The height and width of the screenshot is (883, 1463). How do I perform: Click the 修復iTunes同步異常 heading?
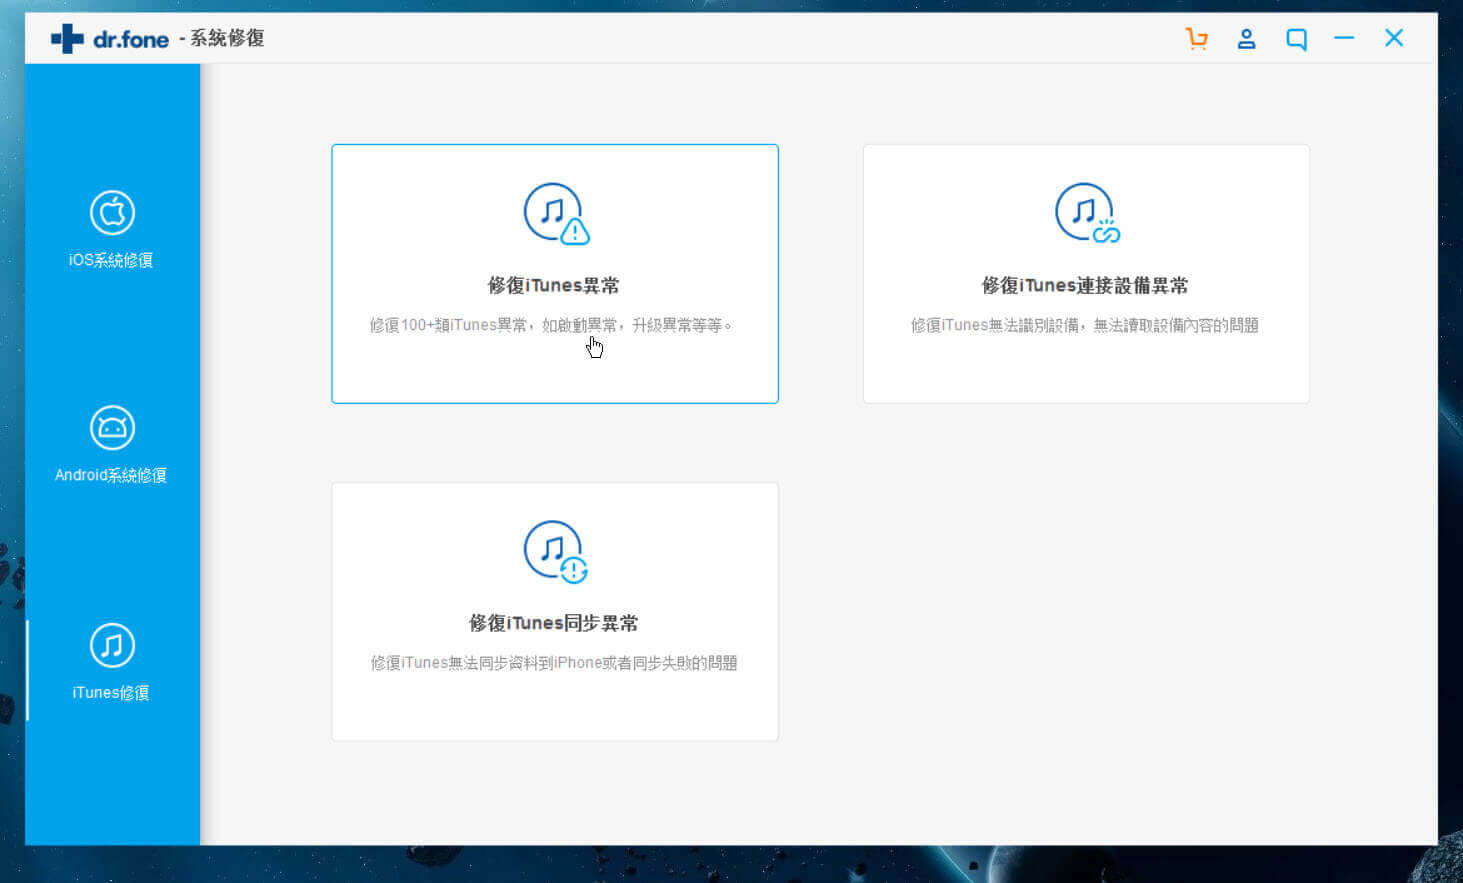[x=554, y=623]
